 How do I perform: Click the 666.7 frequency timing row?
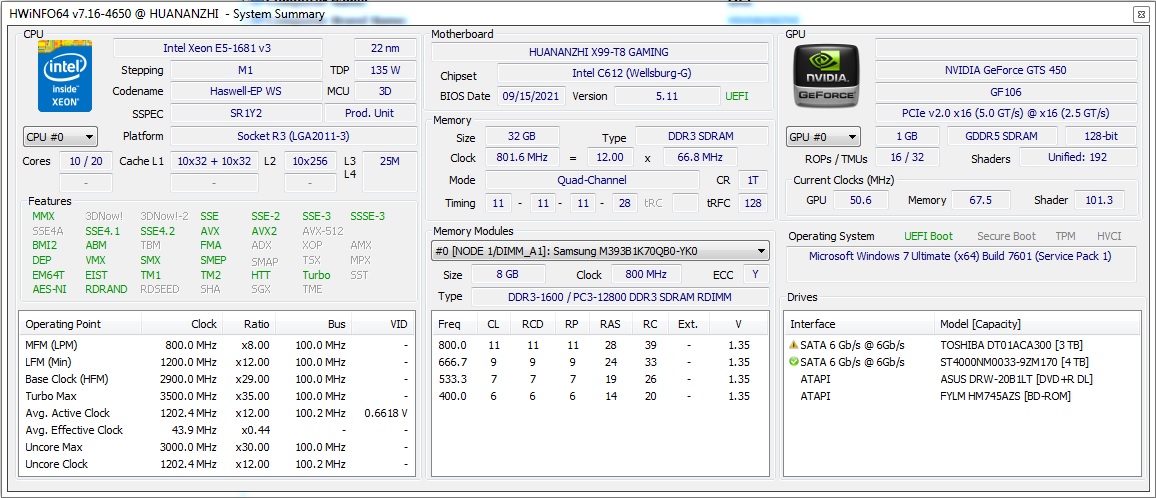click(599, 362)
